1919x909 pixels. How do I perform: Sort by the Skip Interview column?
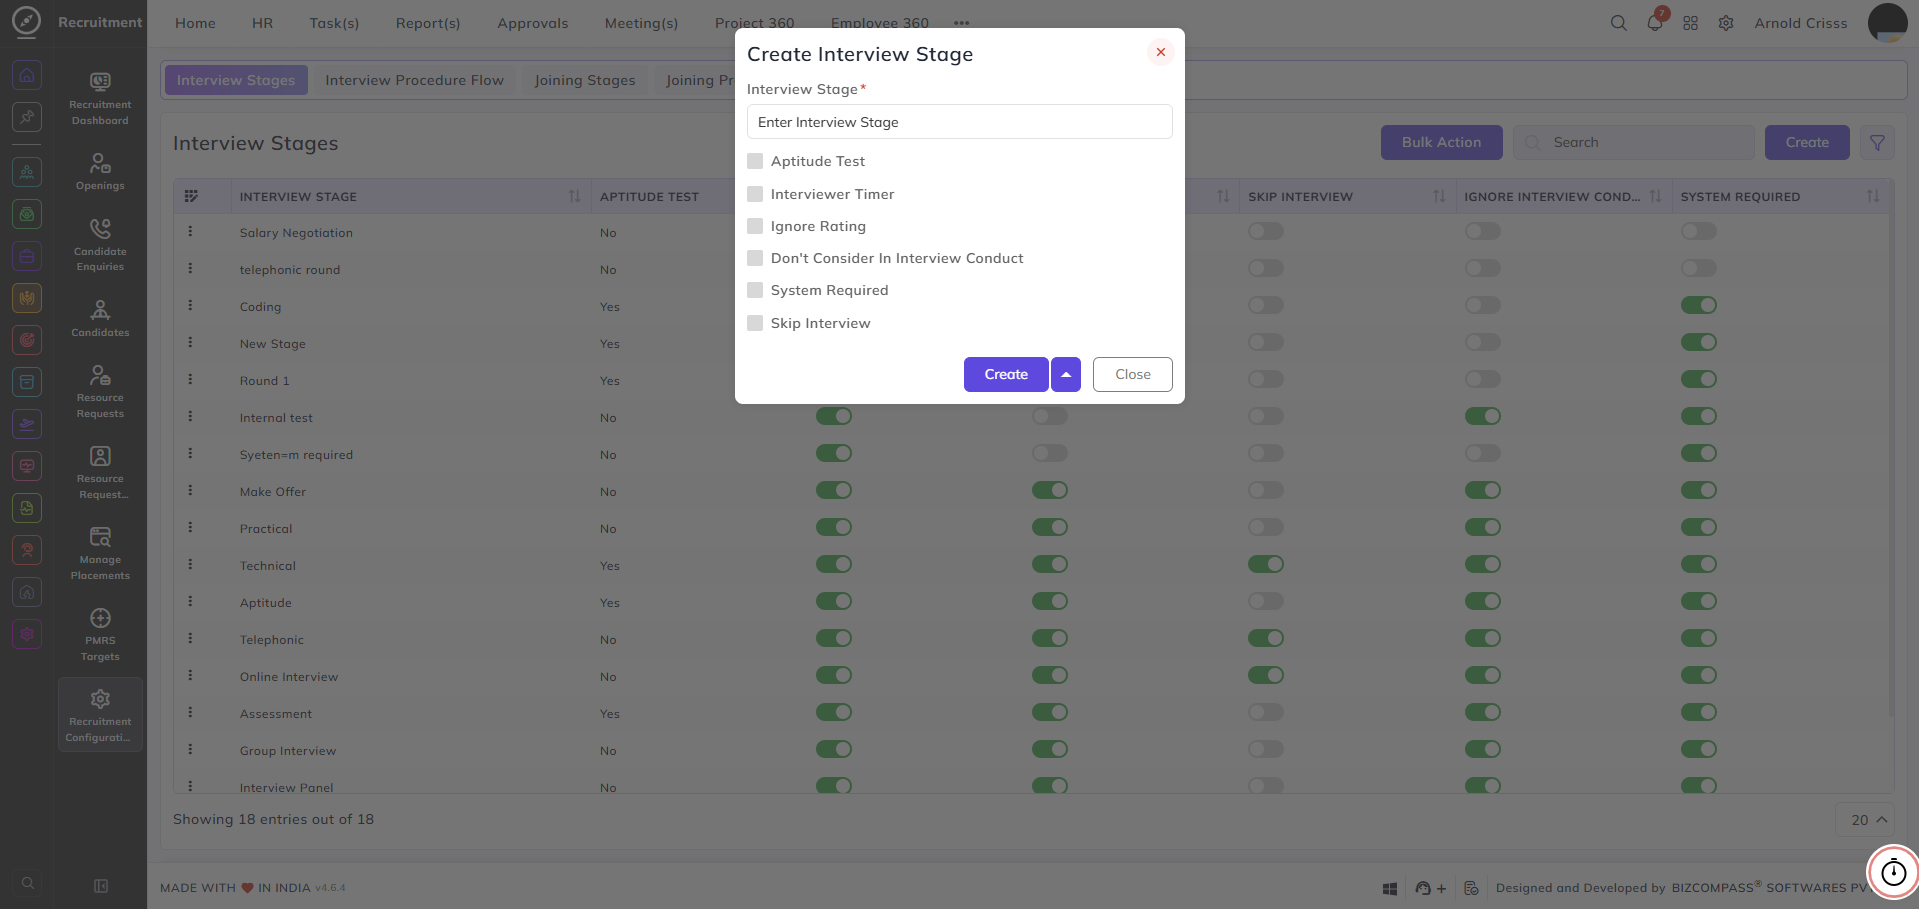coord(1439,196)
